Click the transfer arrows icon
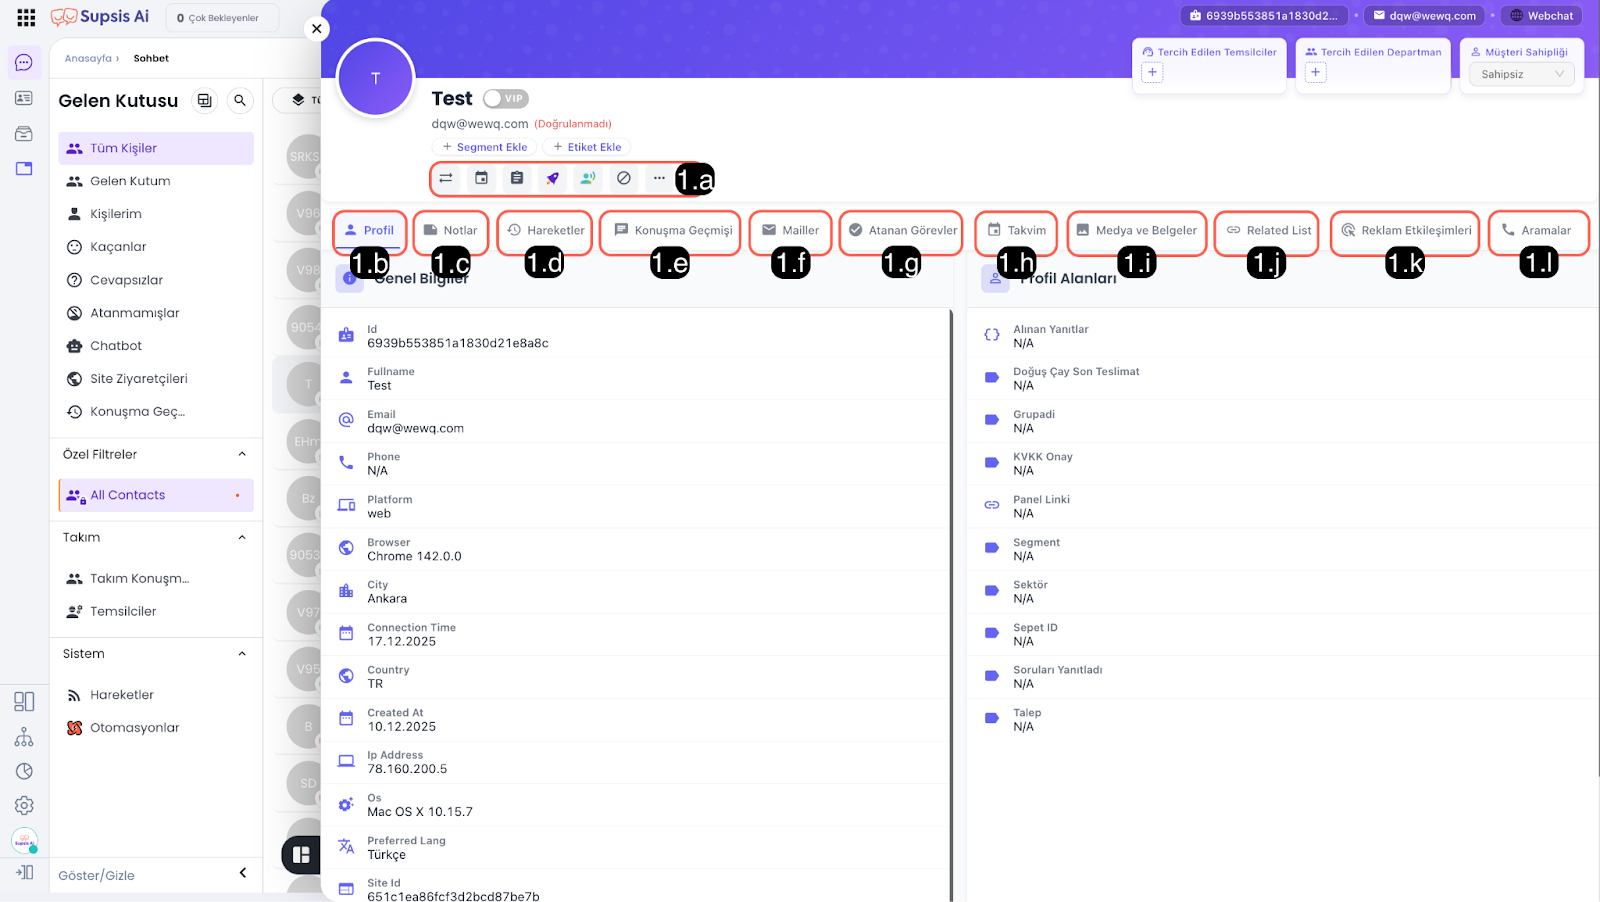1600x902 pixels. [446, 178]
